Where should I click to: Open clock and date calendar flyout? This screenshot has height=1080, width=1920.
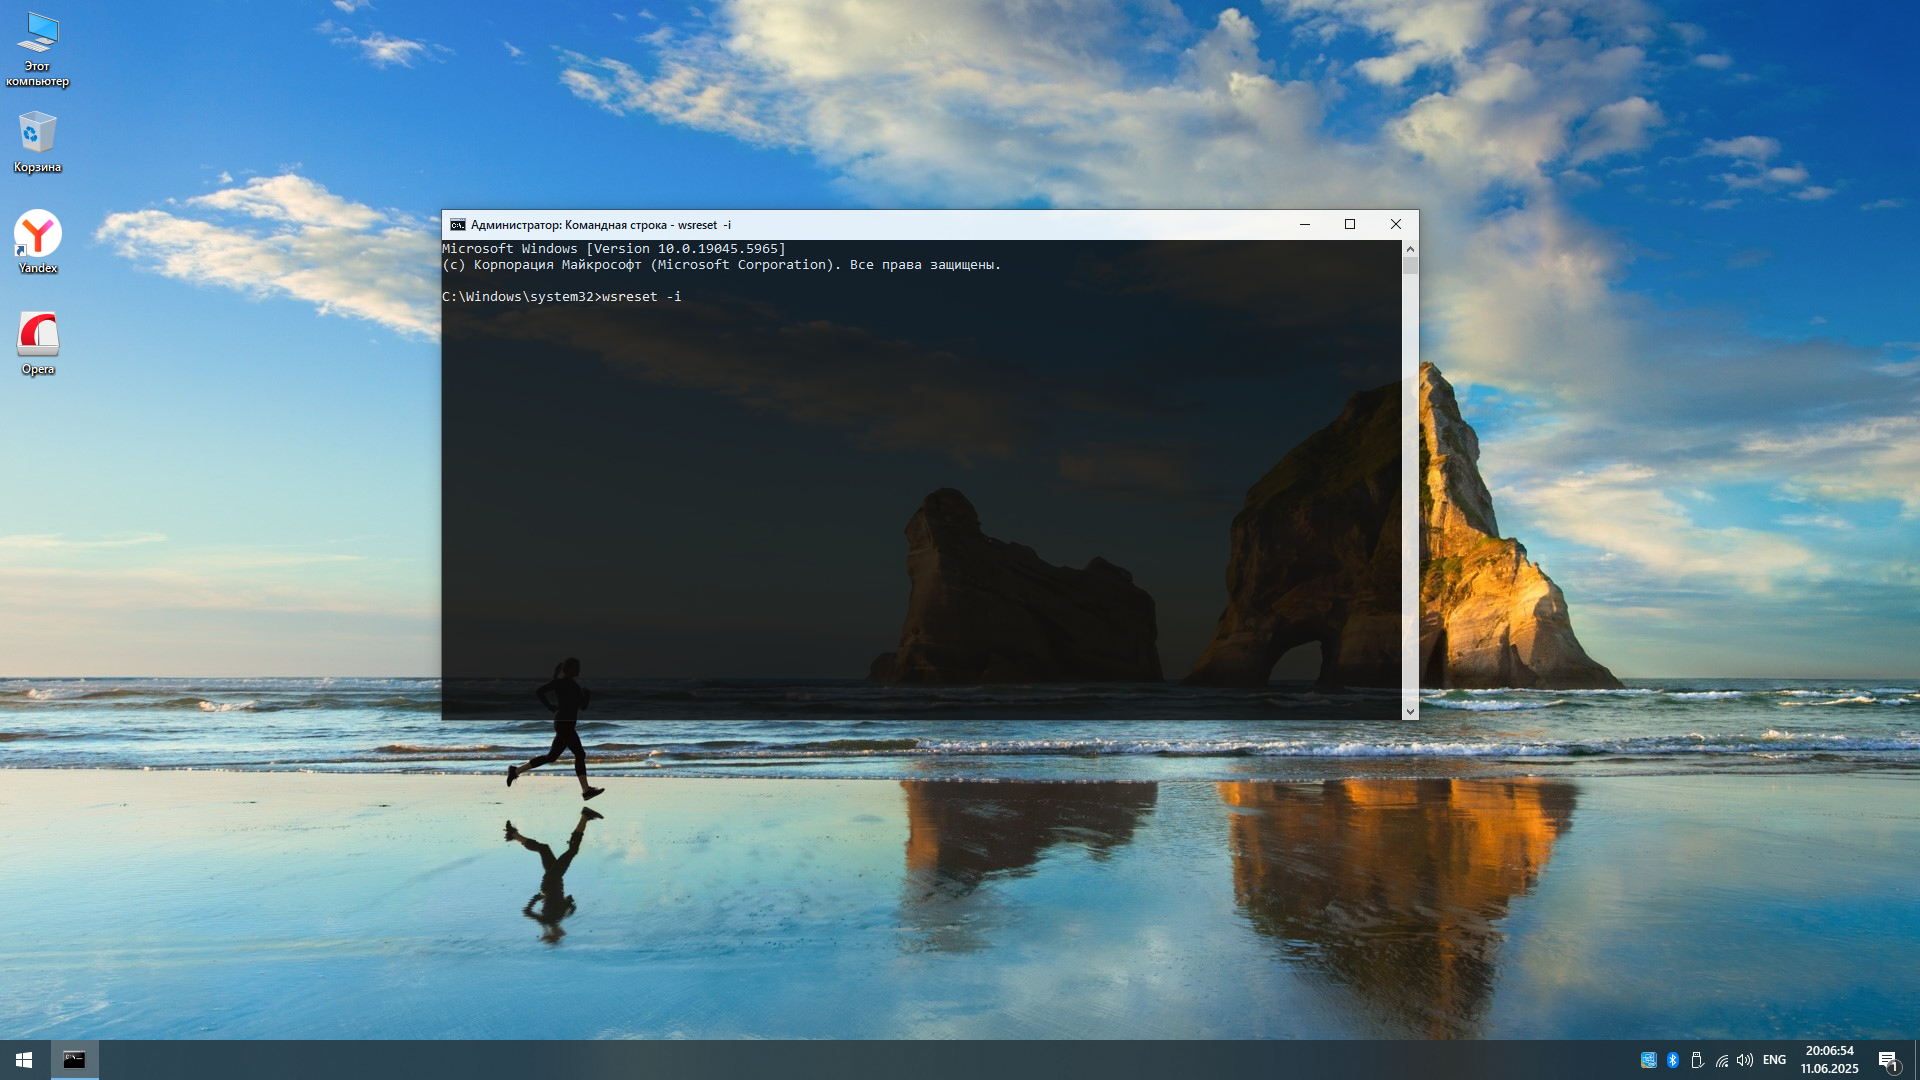pos(1829,1060)
